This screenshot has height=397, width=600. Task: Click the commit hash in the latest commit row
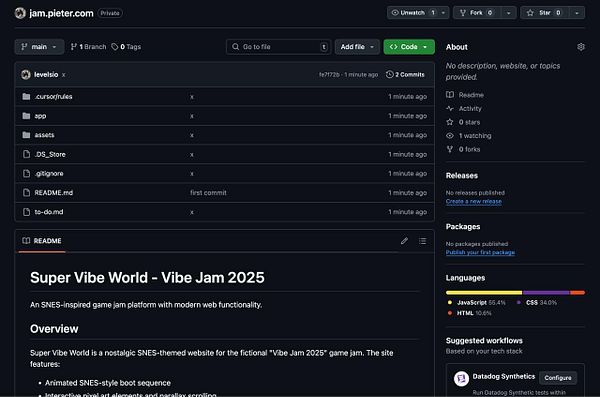pyautogui.click(x=329, y=75)
